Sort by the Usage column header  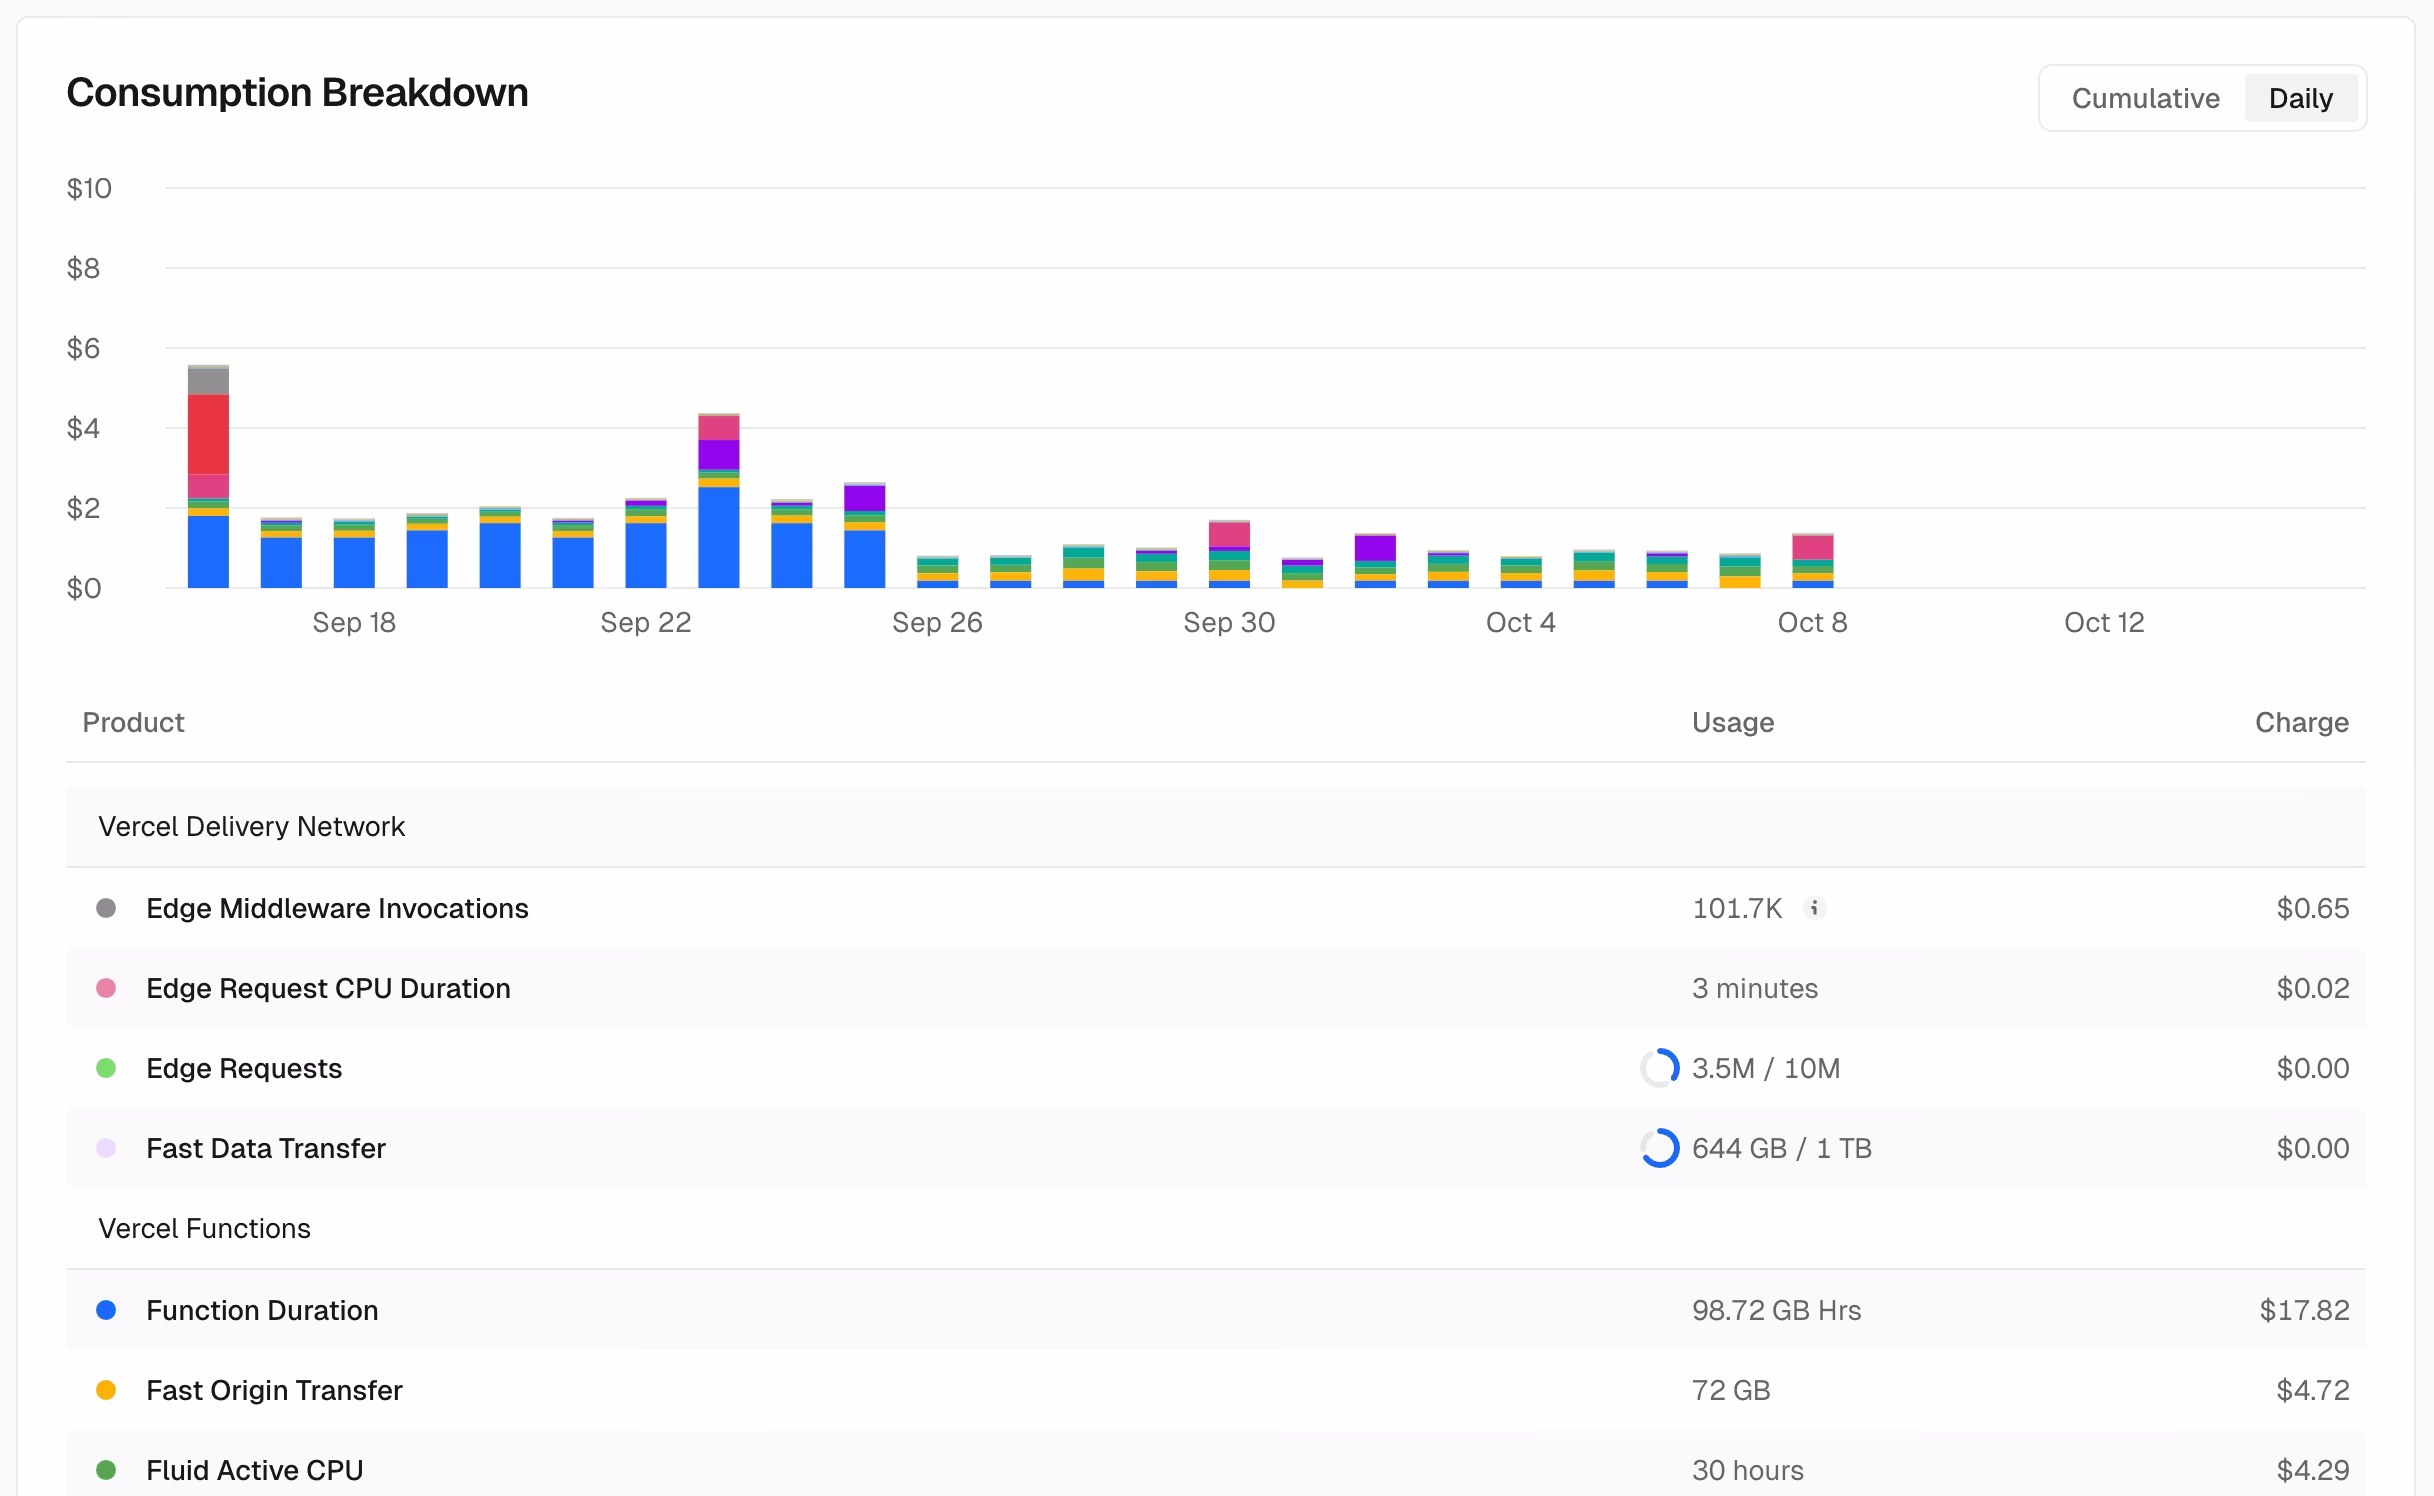pos(1732,722)
